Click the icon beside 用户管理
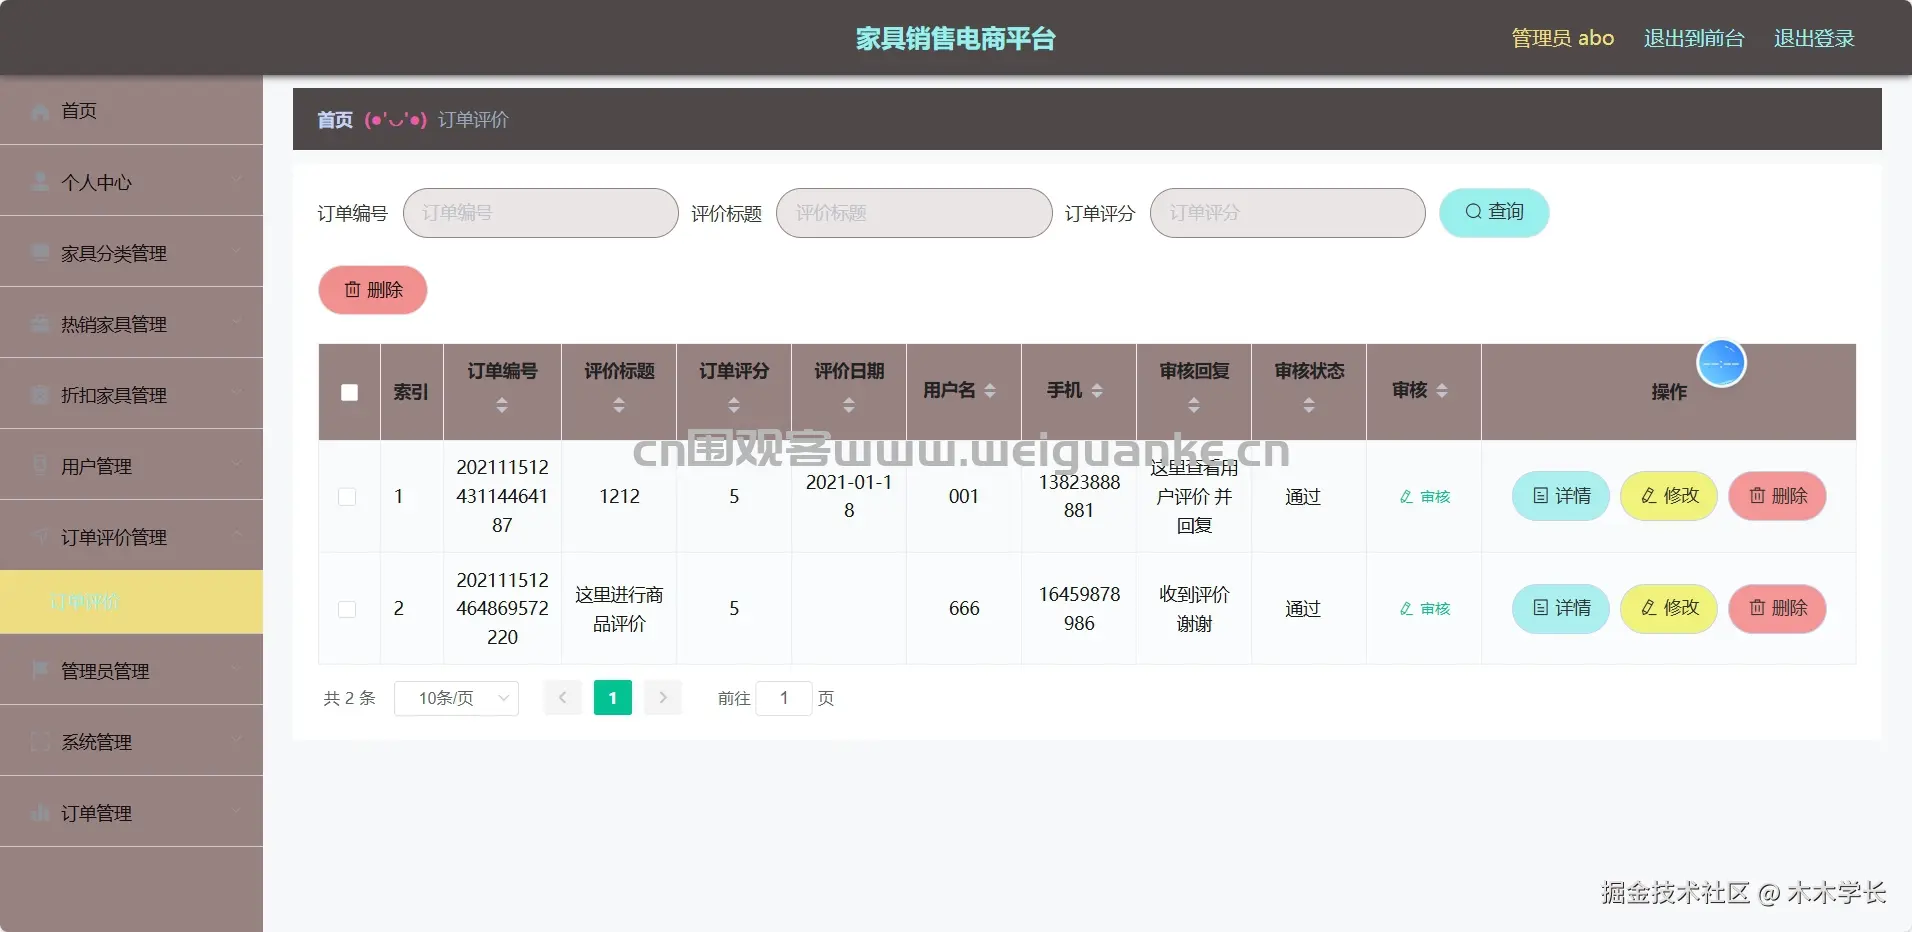Image resolution: width=1912 pixels, height=932 pixels. coord(40,466)
